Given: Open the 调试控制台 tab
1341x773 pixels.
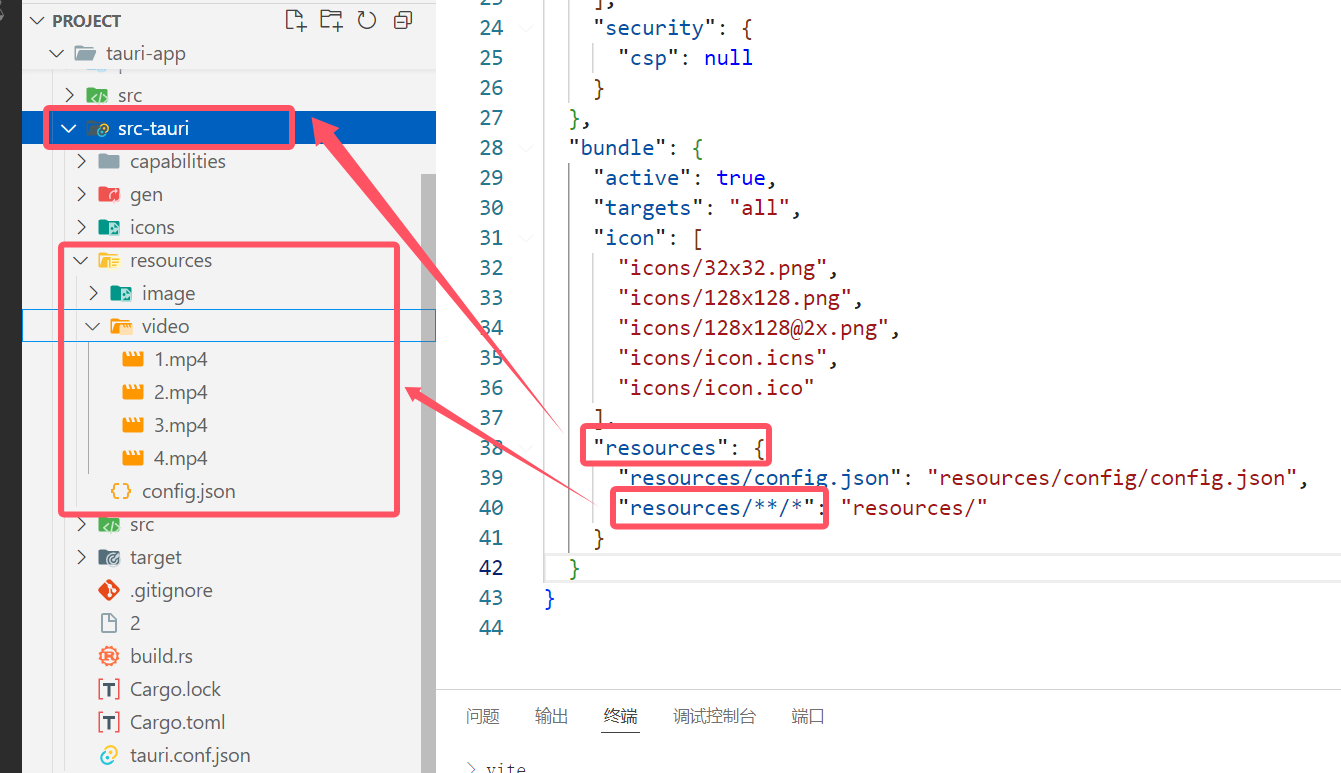Looking at the screenshot, I should coord(714,716).
